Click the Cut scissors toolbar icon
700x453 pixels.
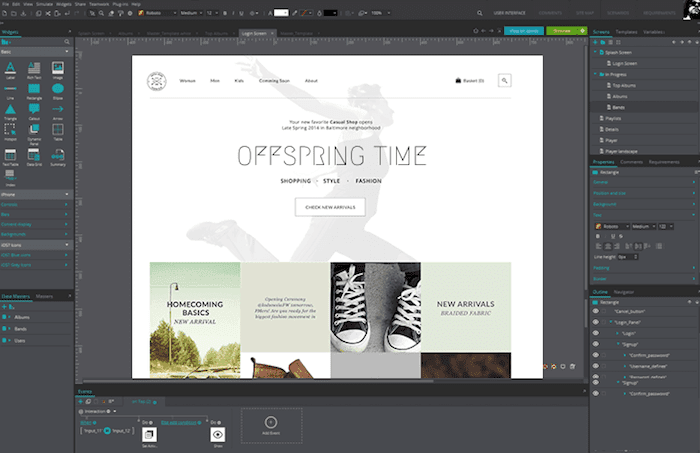click(48, 13)
